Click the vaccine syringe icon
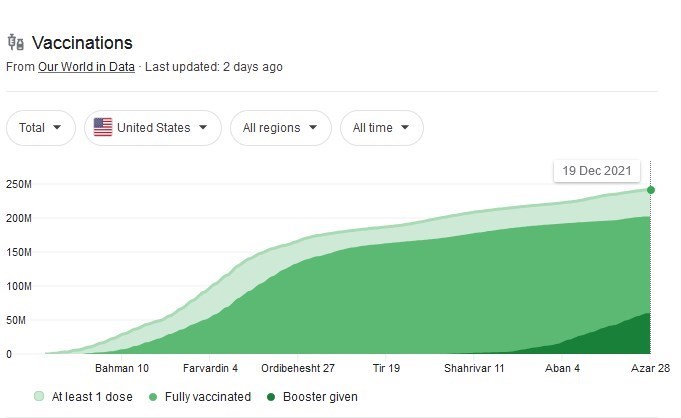The width and height of the screenshot is (681, 418). [15, 43]
